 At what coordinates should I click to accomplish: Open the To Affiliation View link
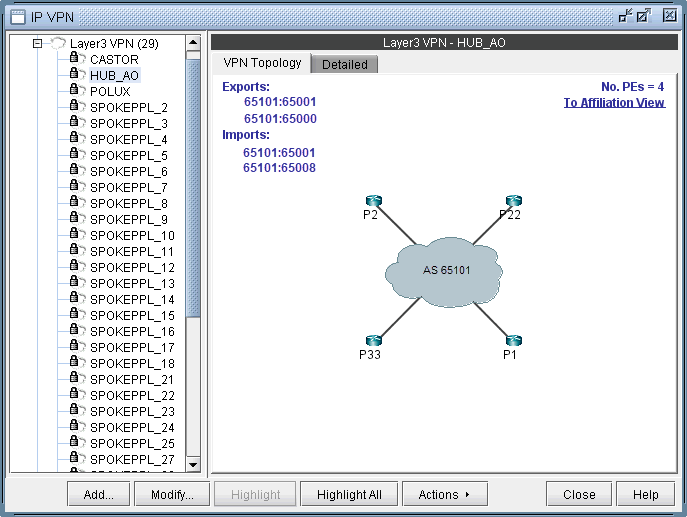(x=613, y=102)
